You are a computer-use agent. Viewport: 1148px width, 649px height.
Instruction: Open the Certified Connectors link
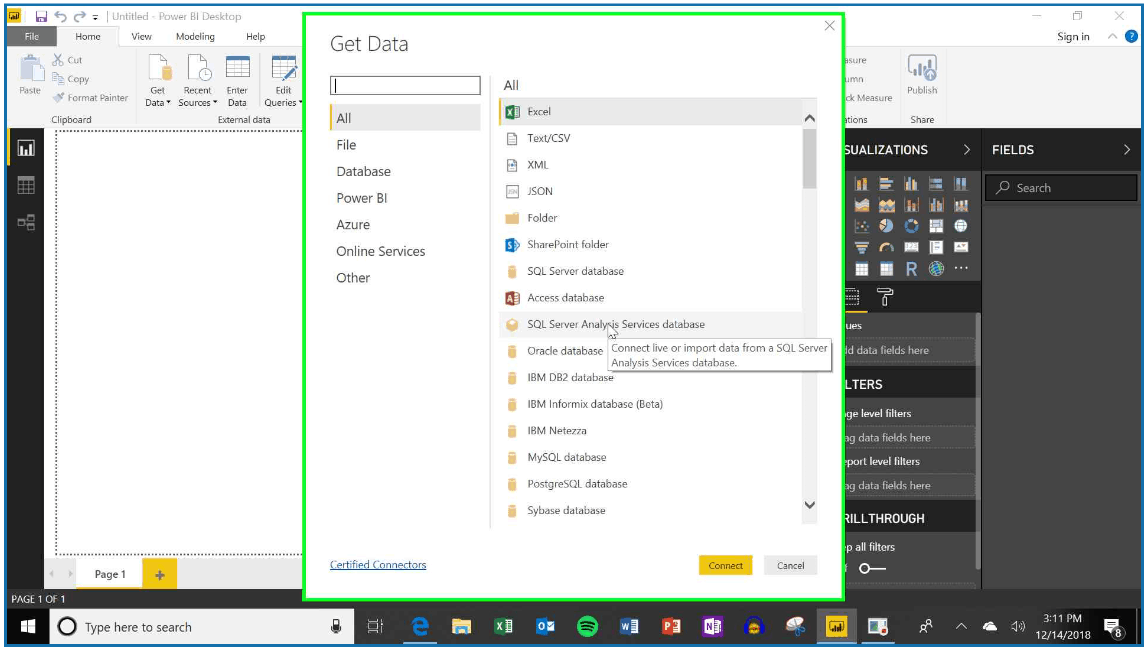point(378,565)
